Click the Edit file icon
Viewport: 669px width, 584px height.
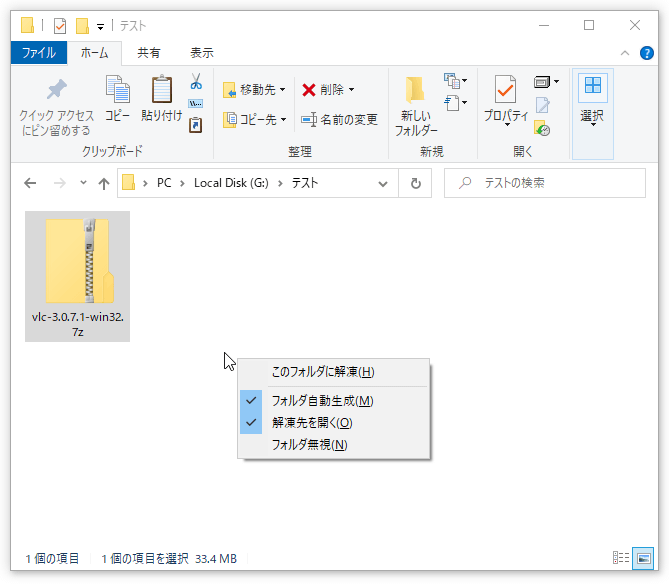click(x=542, y=105)
